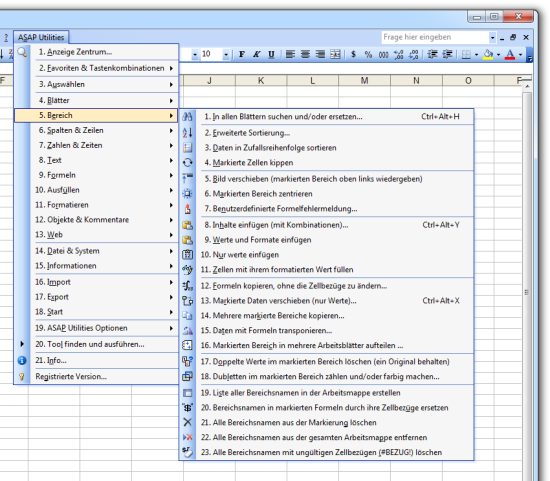The width and height of the screenshot is (550, 481).
Task: Click the A-Z sort icon for Erweiterte Sortierung
Action: pyautogui.click(x=188, y=133)
